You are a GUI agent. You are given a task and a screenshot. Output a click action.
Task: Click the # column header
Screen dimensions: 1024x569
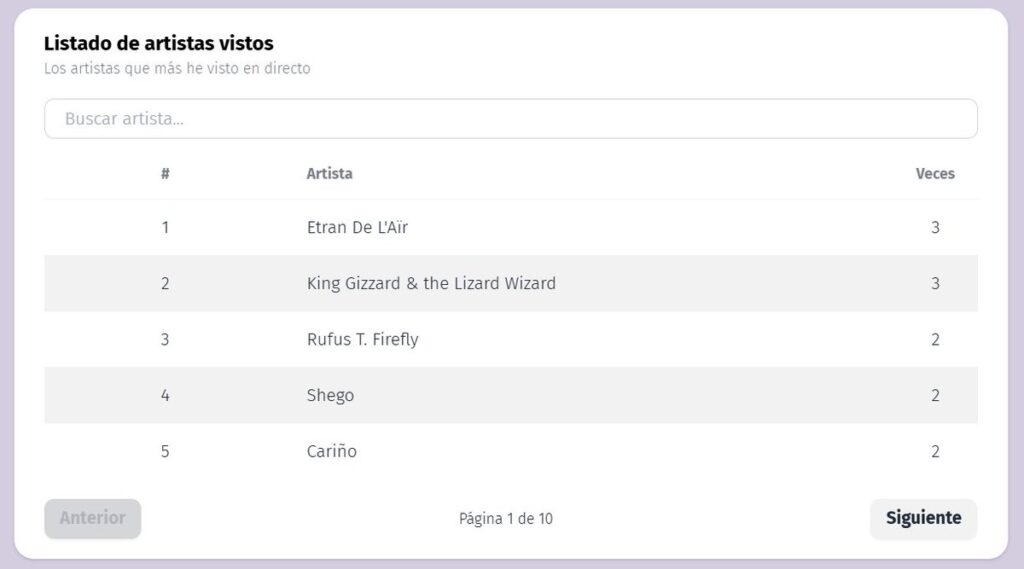tap(165, 174)
